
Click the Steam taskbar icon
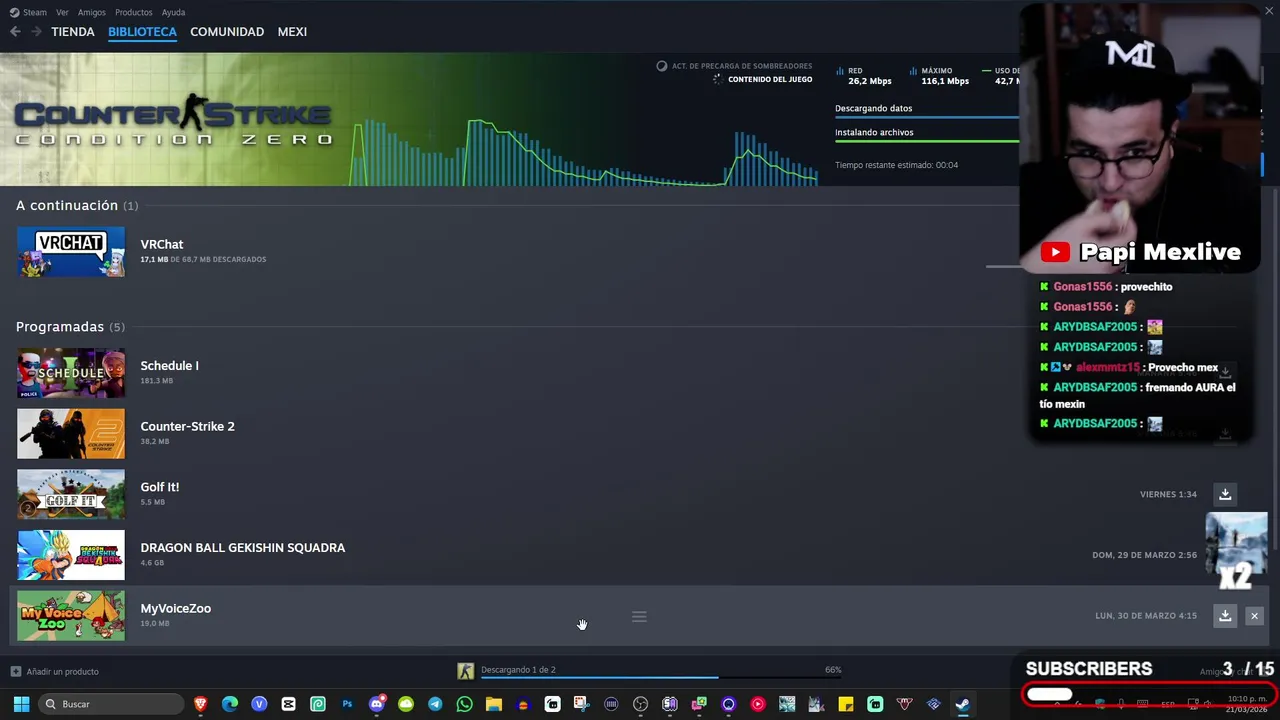click(962, 704)
